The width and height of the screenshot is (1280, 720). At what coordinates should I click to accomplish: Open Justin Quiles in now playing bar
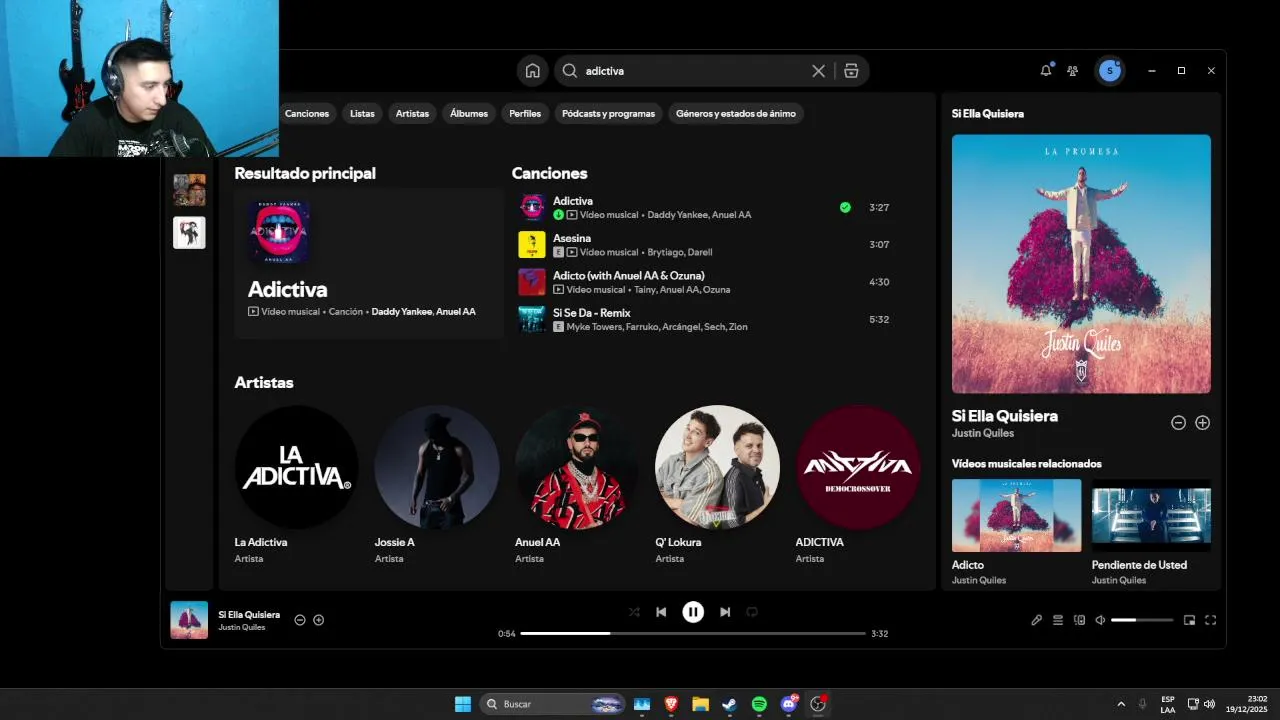pyautogui.click(x=242, y=628)
